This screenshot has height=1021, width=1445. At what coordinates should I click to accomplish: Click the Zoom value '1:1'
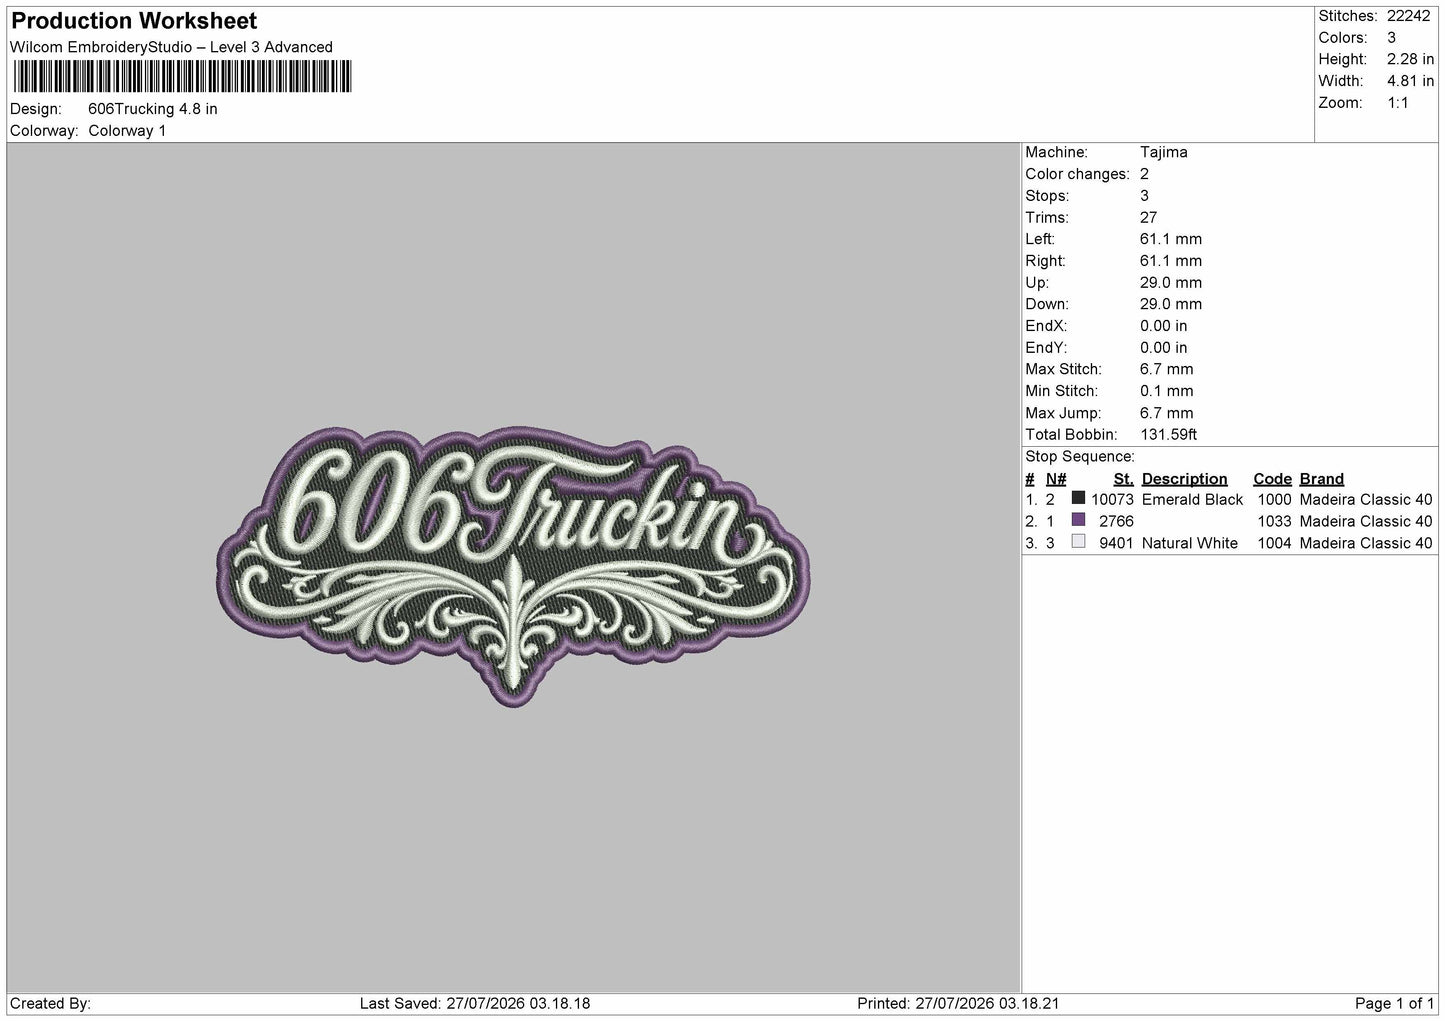[1397, 103]
